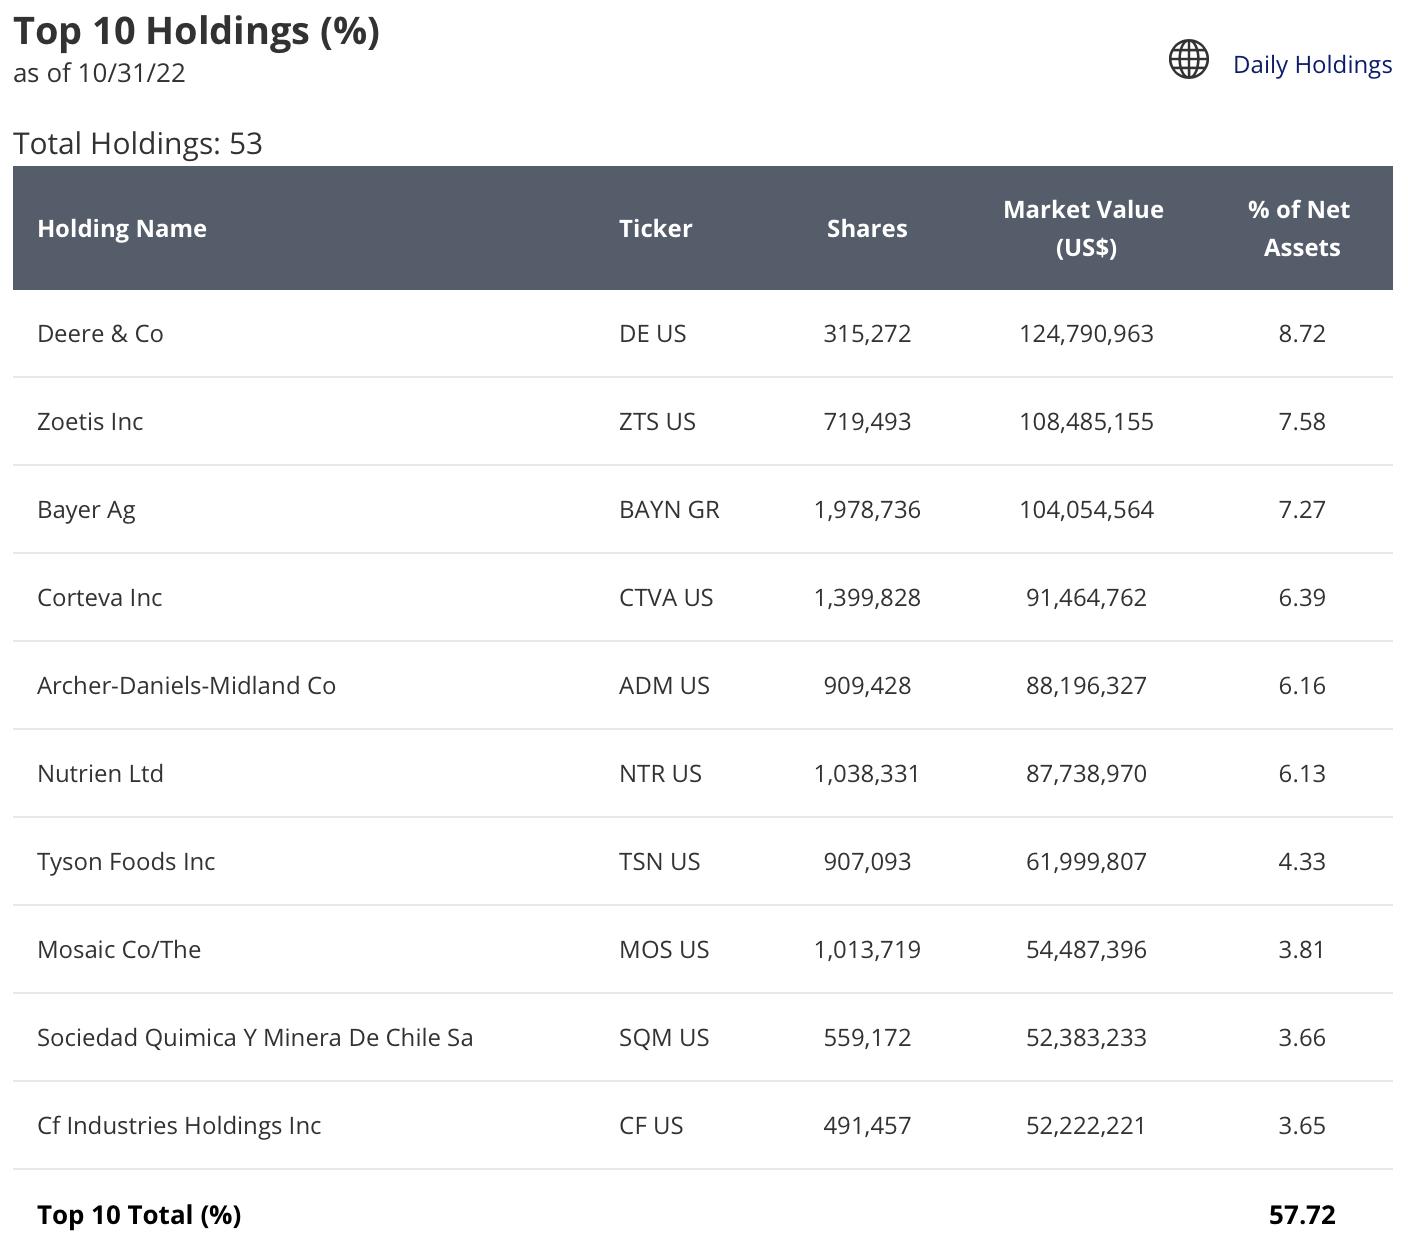Select the Tyson Foods Inc holding name
Viewport: 1408px width, 1248px height.
126,861
